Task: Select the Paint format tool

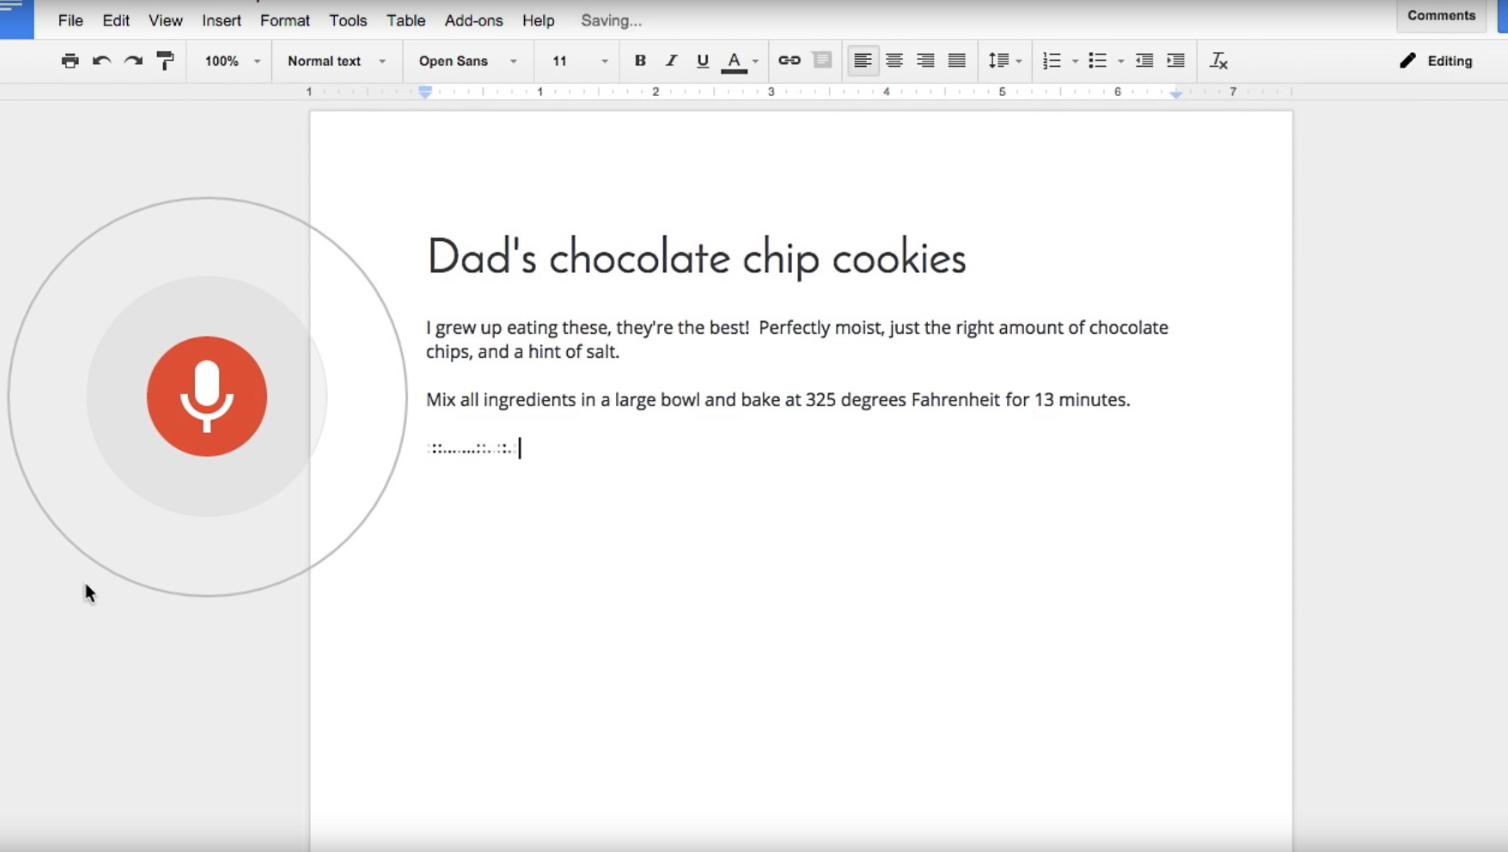Action: [x=163, y=61]
